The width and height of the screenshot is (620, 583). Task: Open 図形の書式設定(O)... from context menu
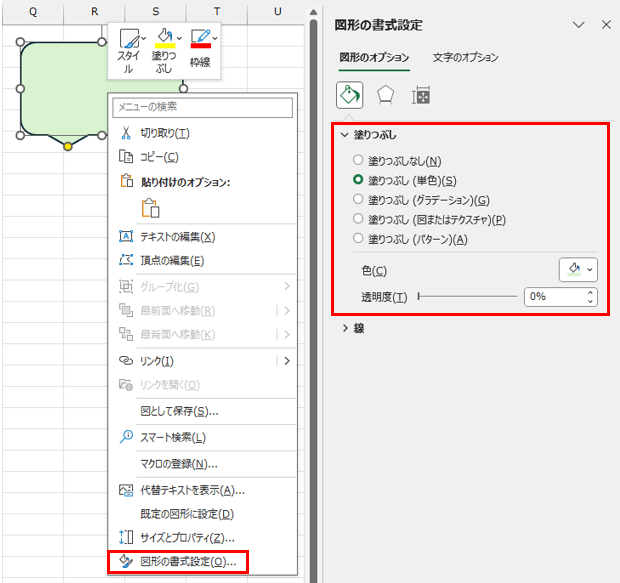[x=178, y=562]
